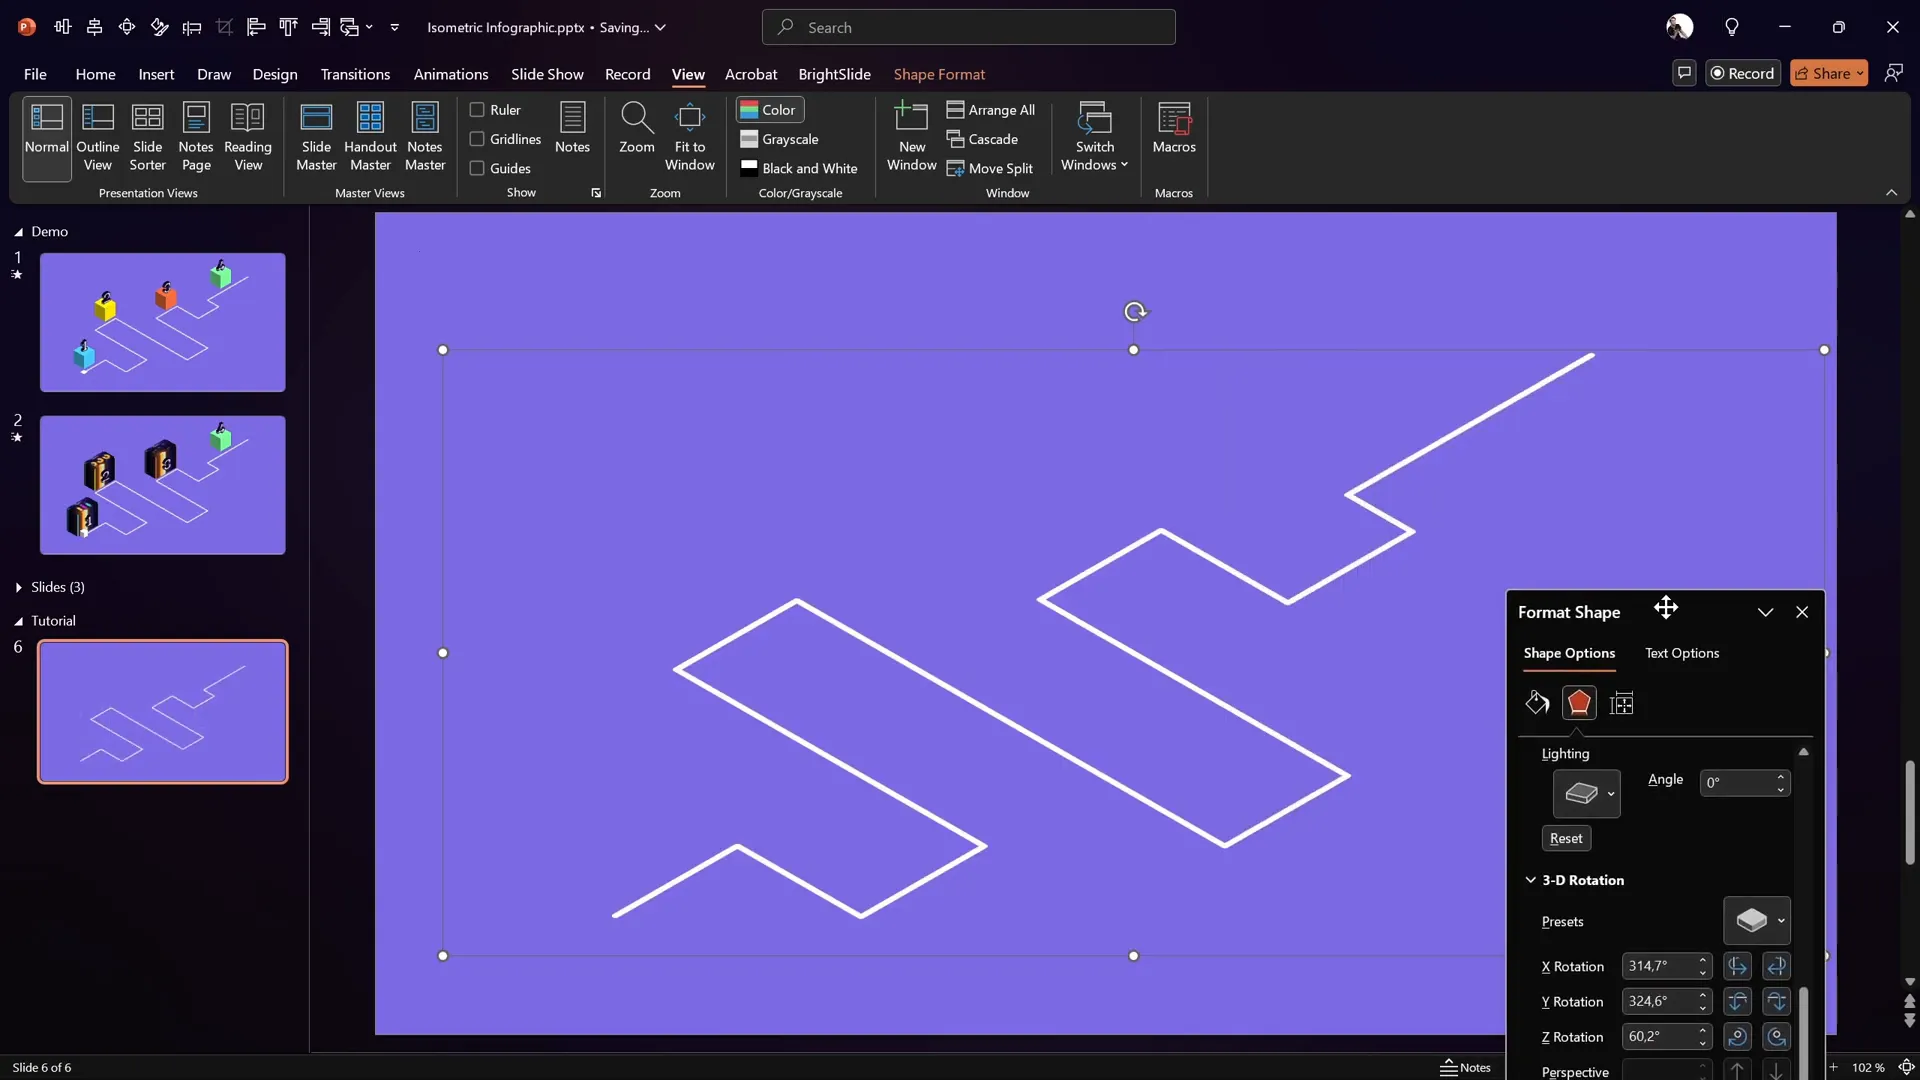Open file name saving status dropdown
This screenshot has width=1920, height=1080.
[660, 27]
